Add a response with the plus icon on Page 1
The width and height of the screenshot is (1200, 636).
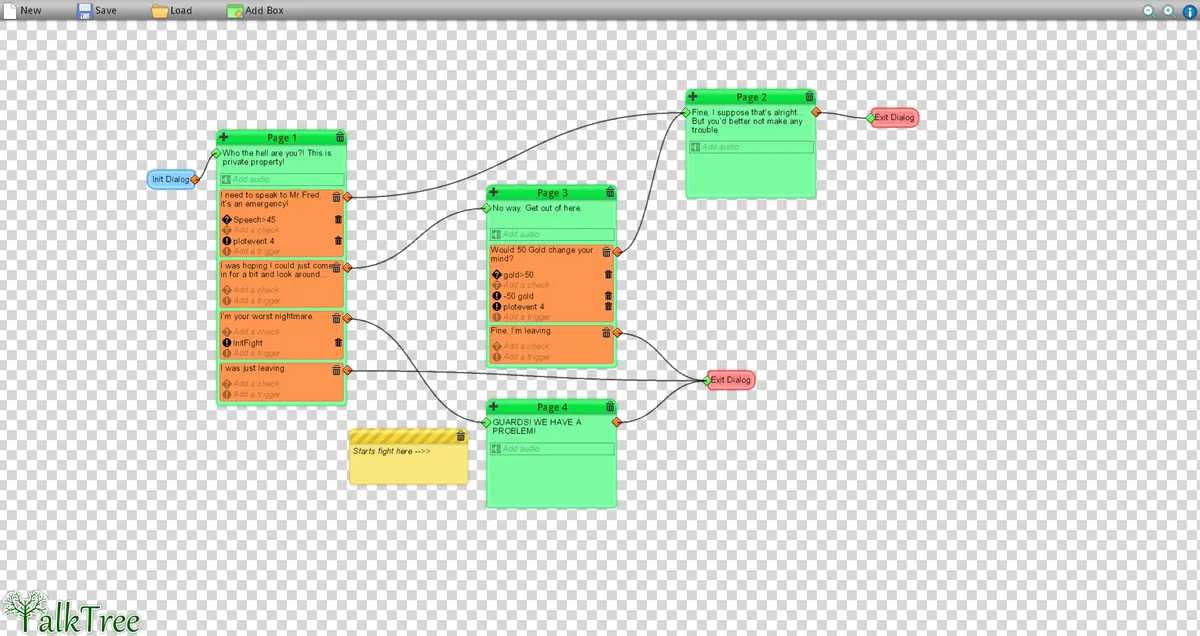pyautogui.click(x=223, y=137)
